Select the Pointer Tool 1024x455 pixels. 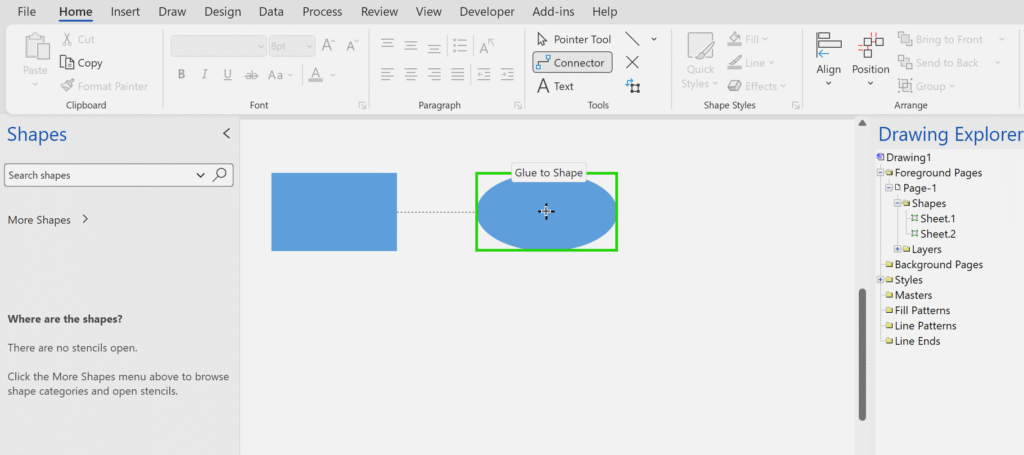573,39
